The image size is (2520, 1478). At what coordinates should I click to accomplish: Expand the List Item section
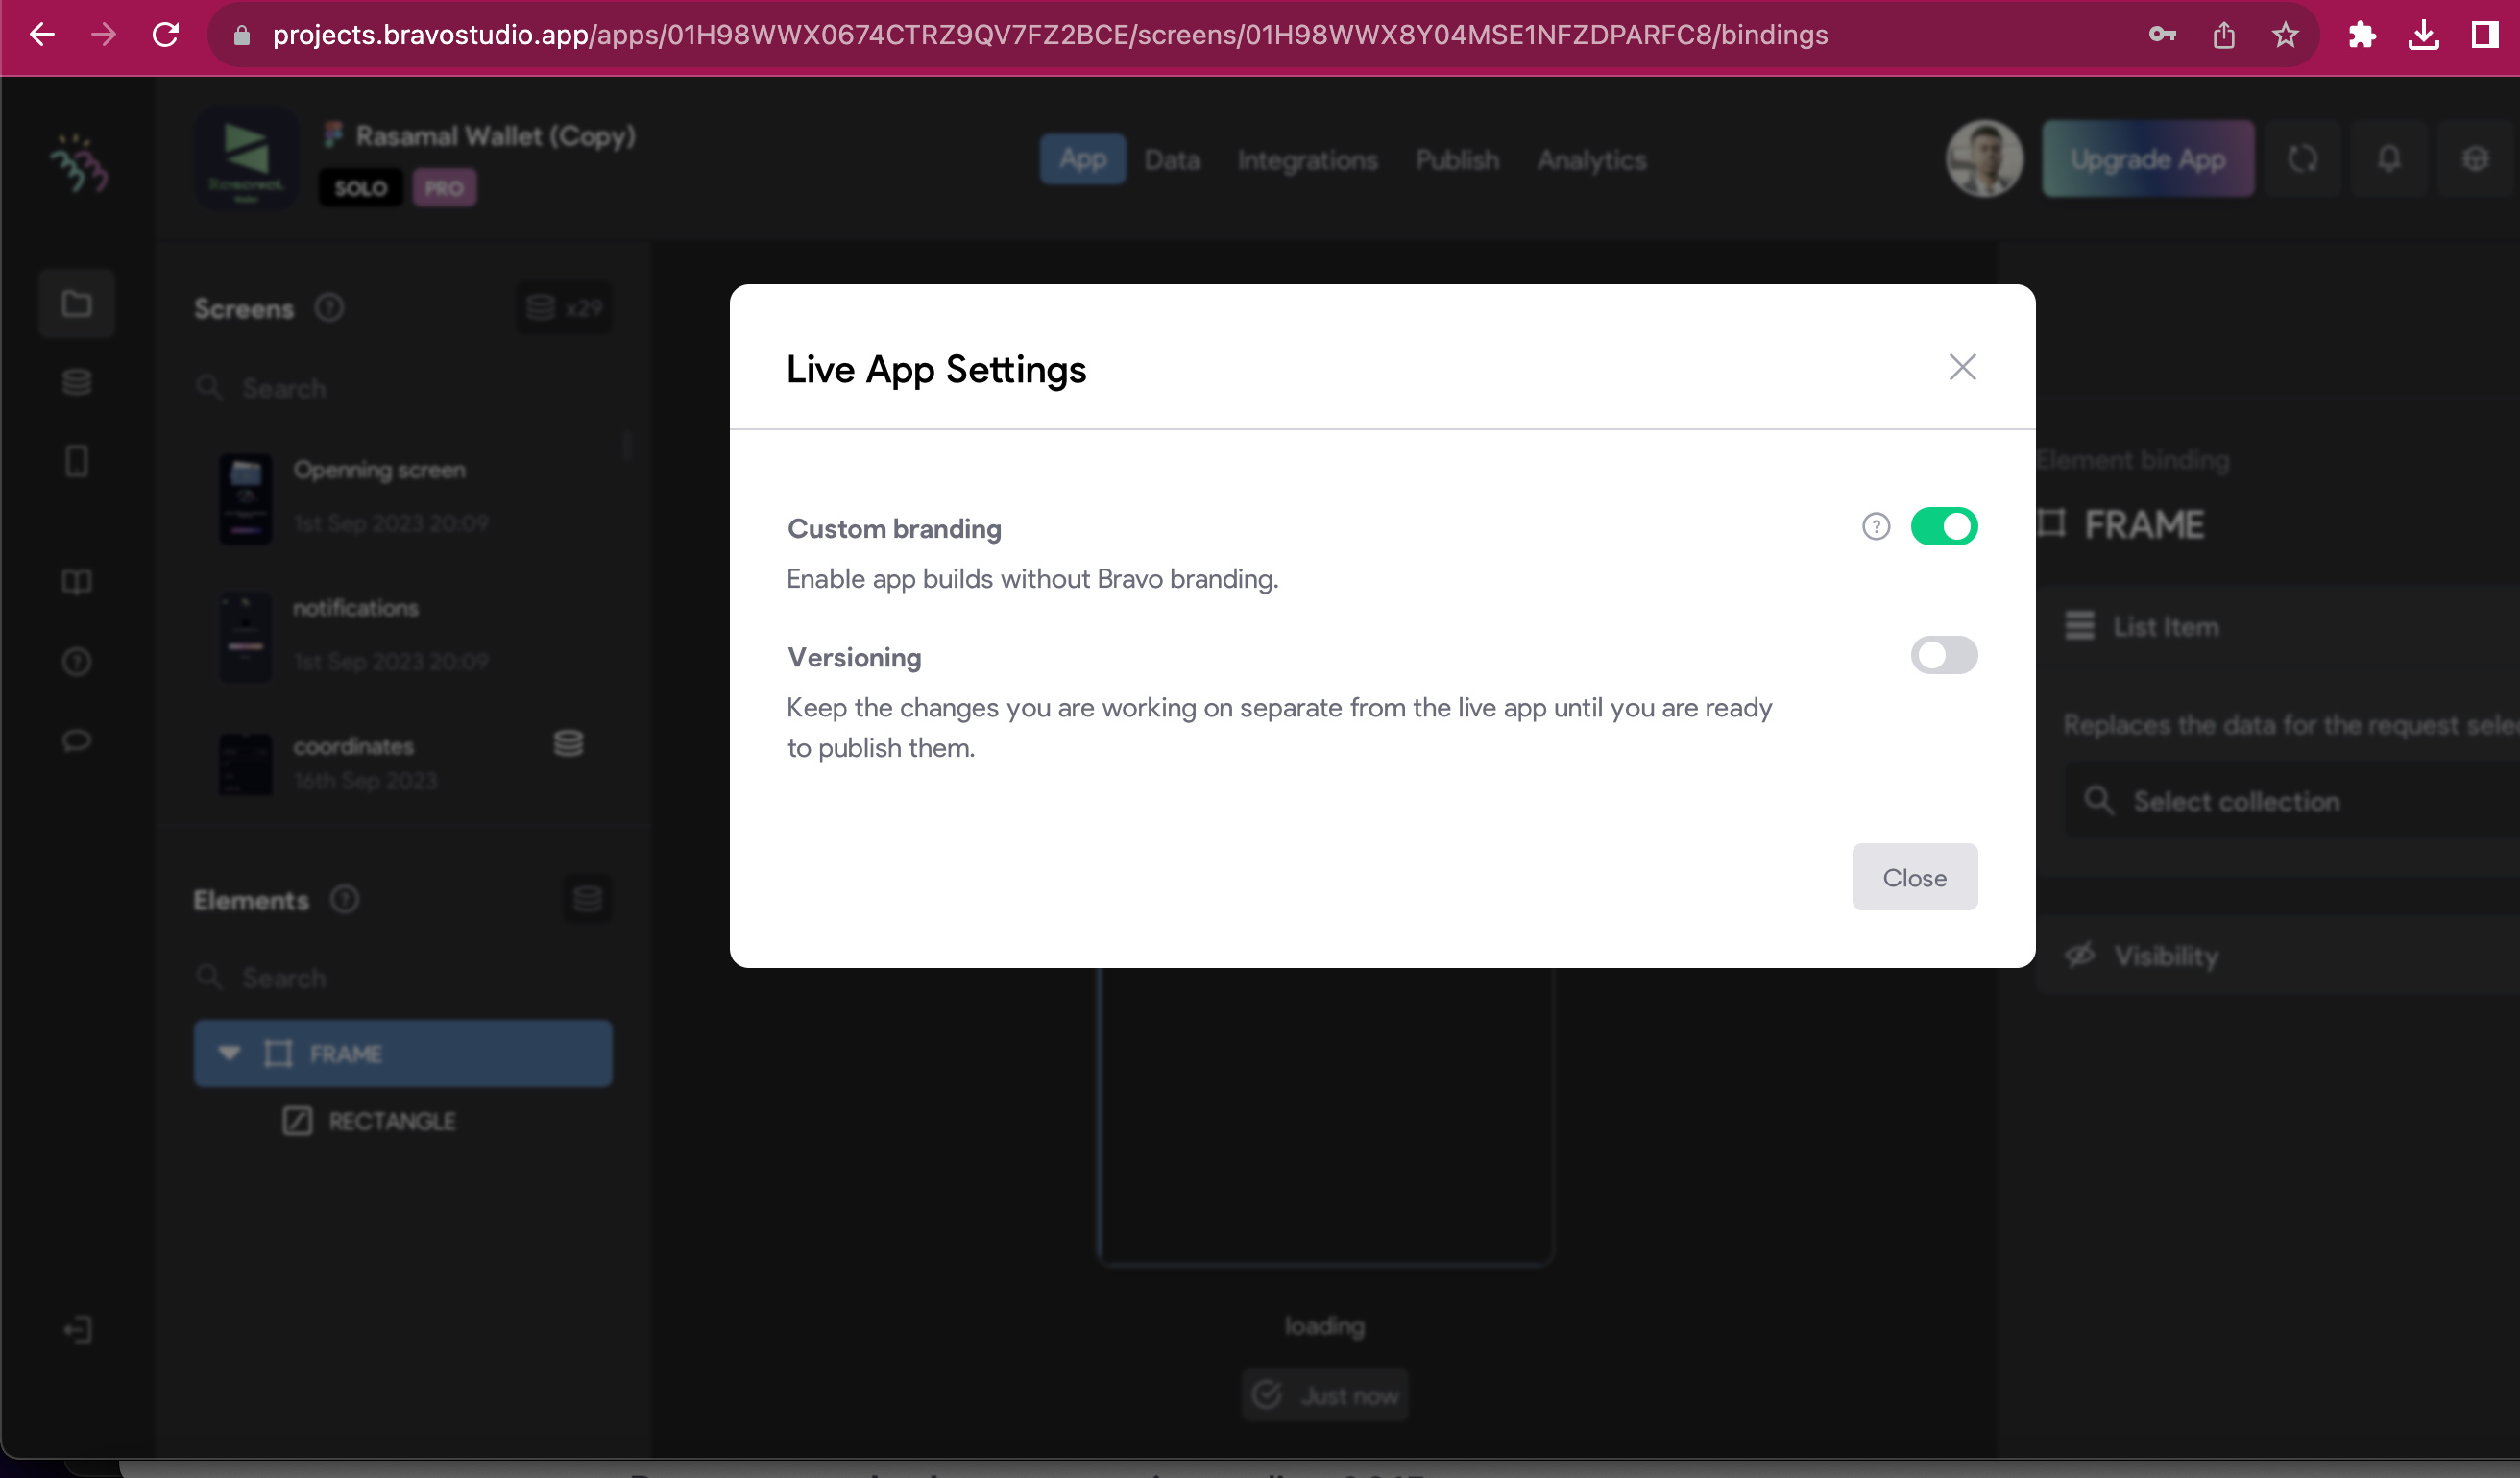[x=2279, y=627]
